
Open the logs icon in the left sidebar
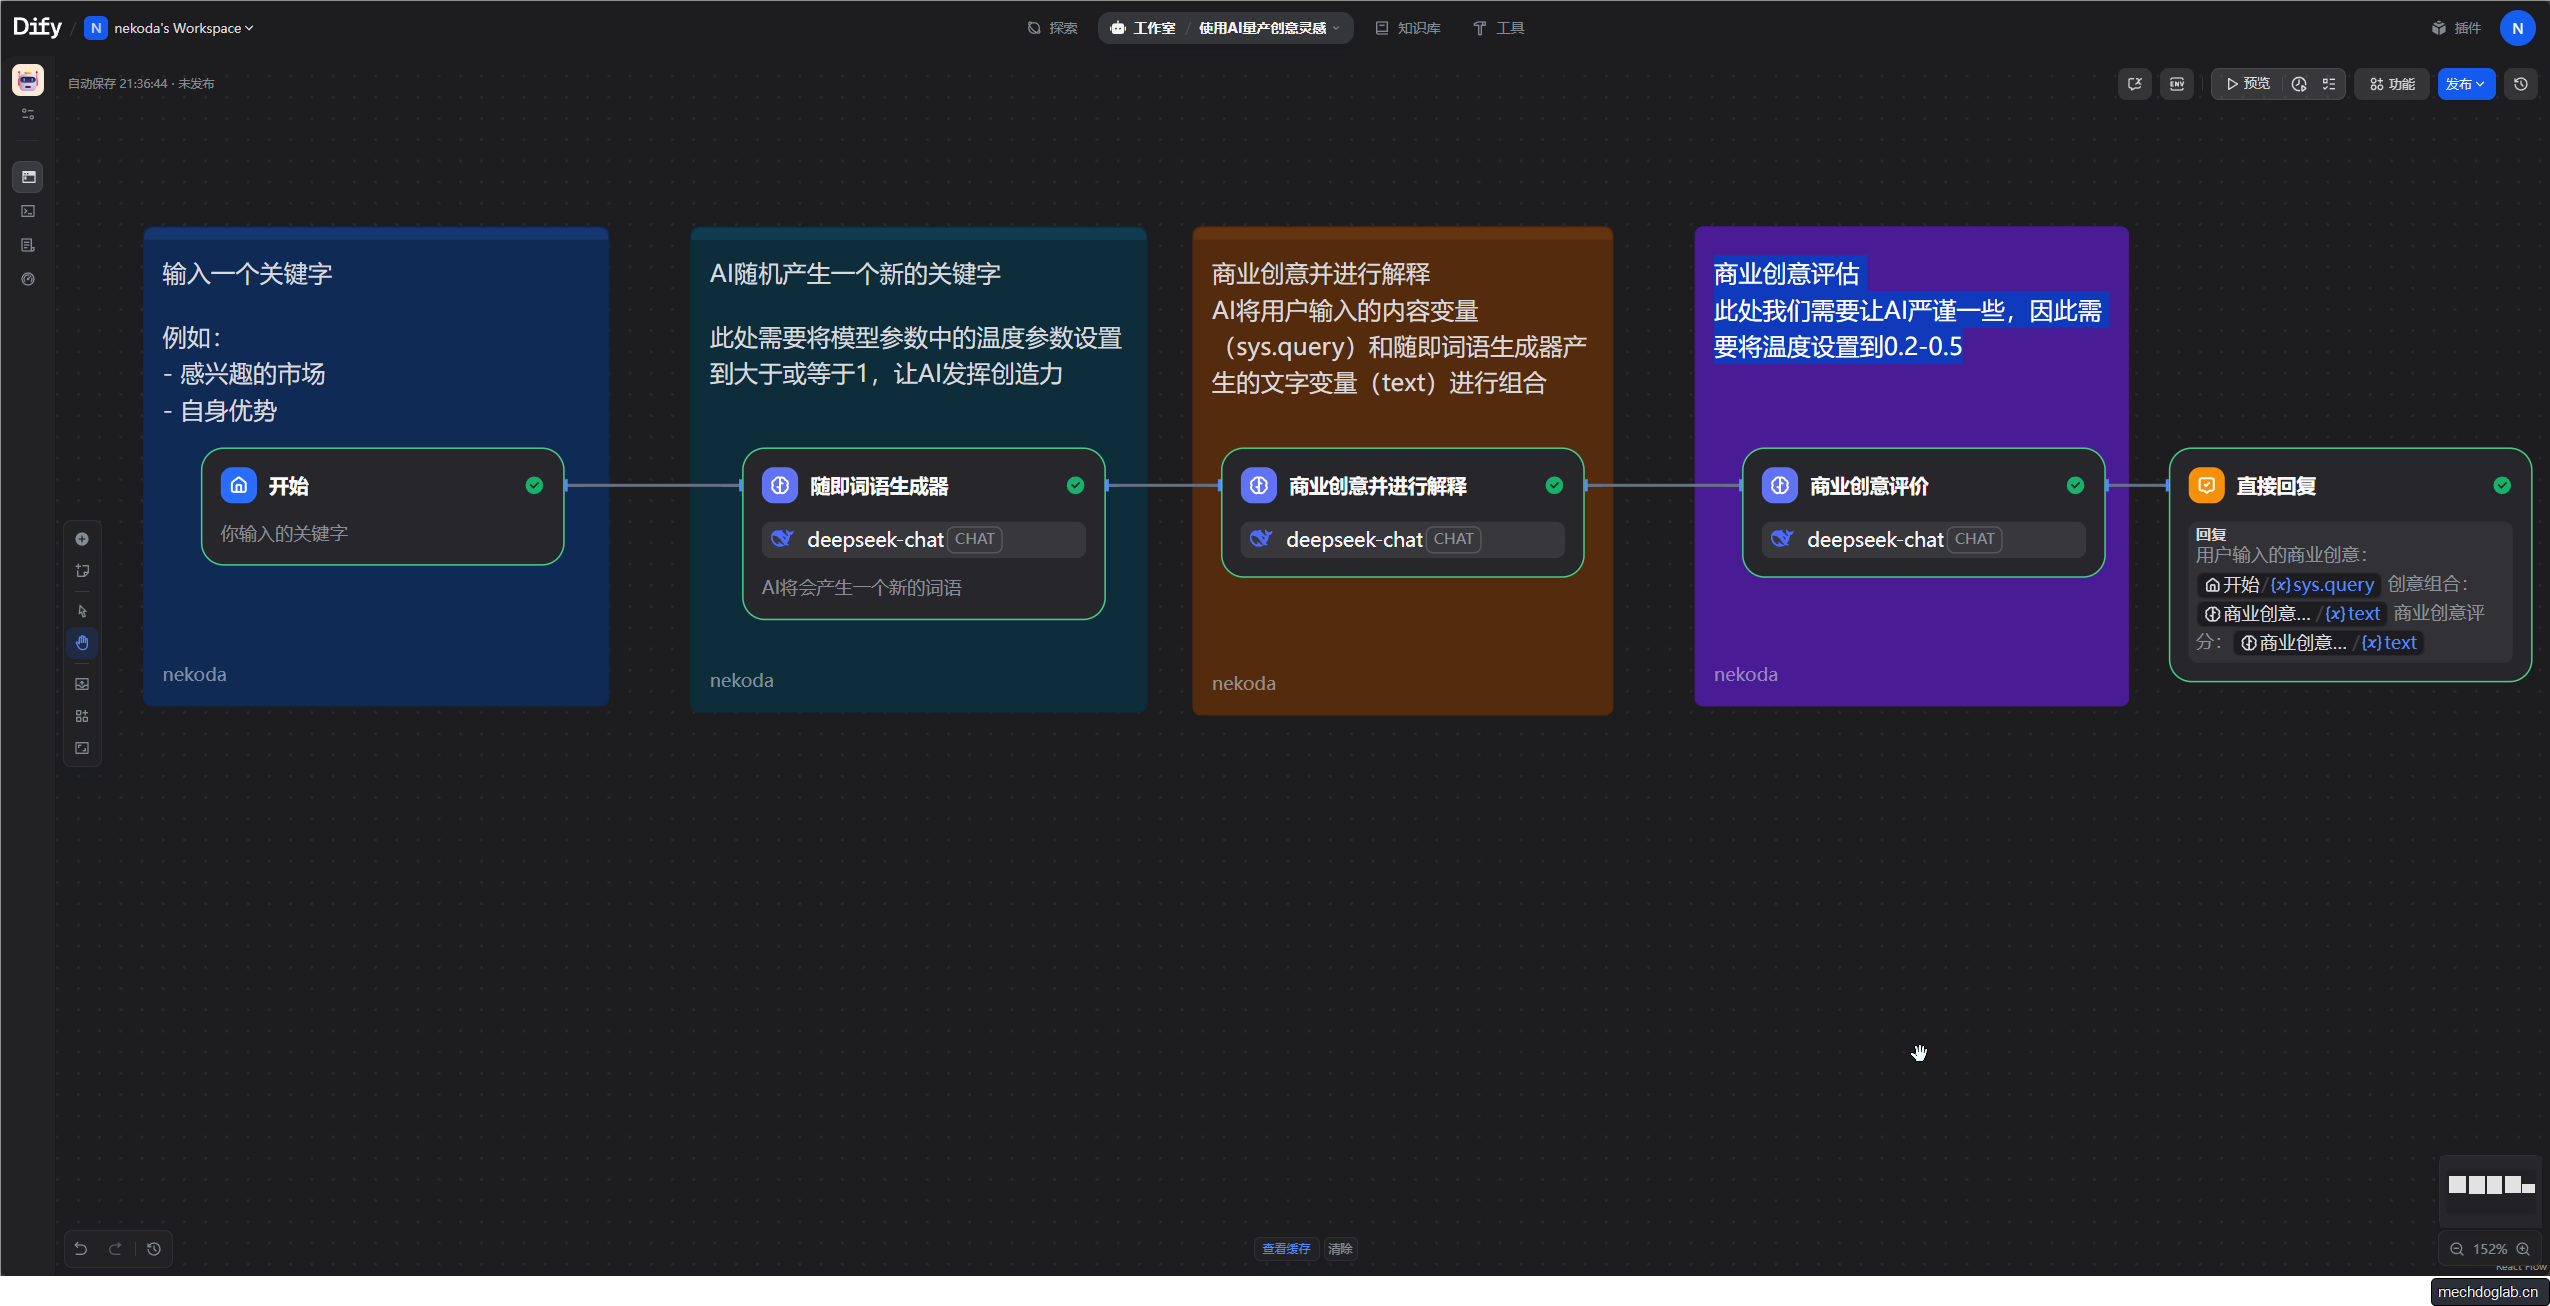pos(28,245)
